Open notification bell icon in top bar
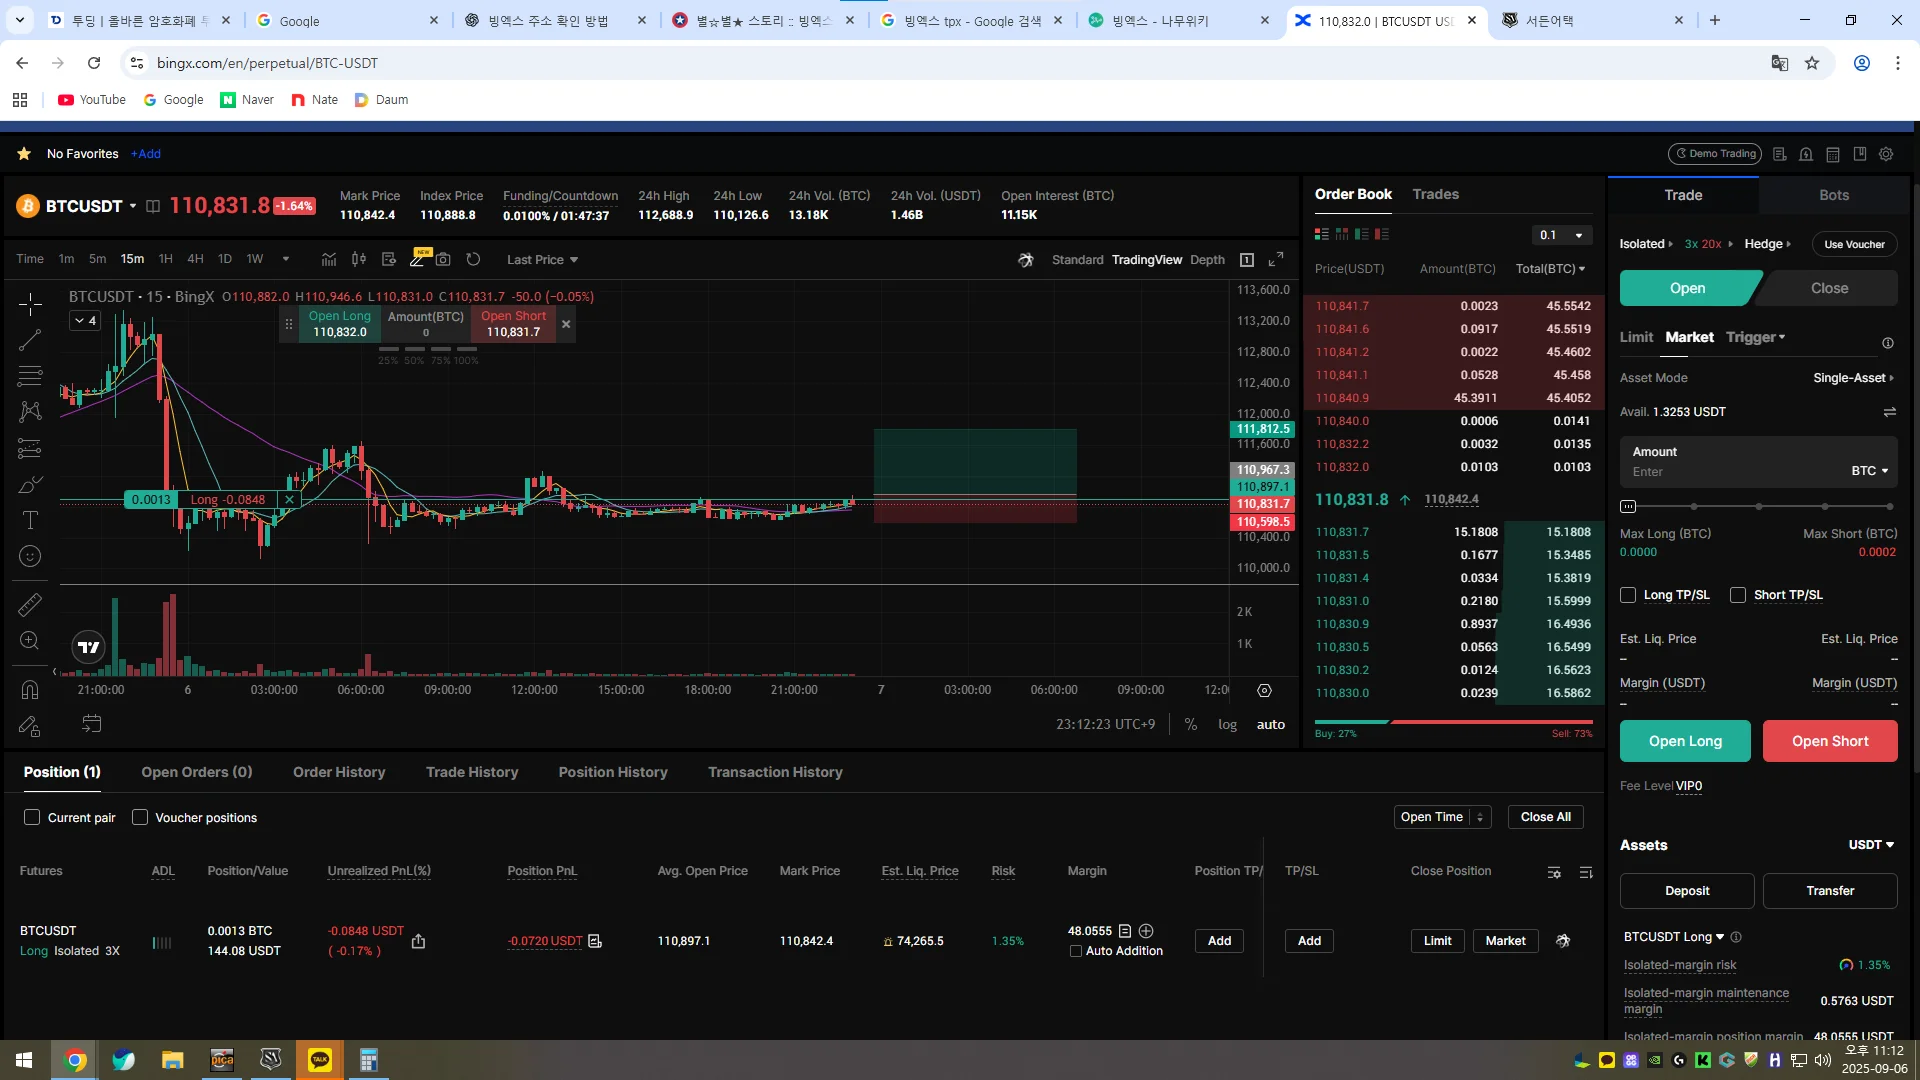This screenshot has height=1080, width=1920. tap(1806, 154)
